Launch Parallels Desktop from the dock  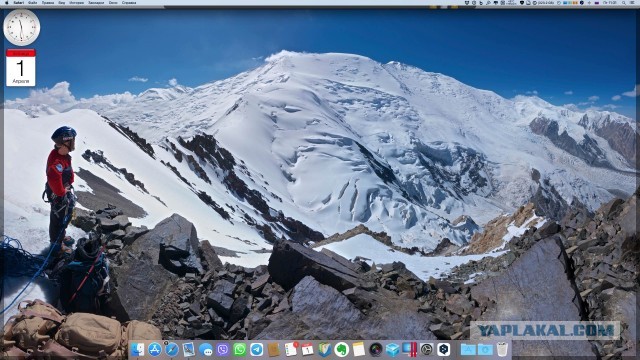pos(409,349)
